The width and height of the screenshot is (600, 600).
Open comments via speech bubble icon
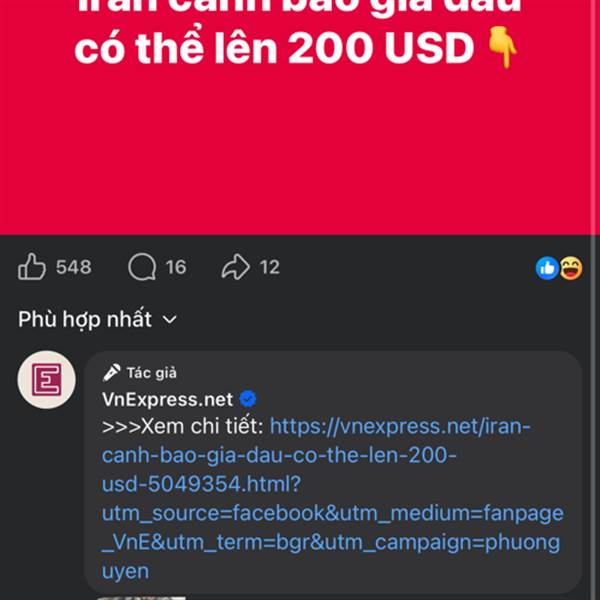pos(142,267)
